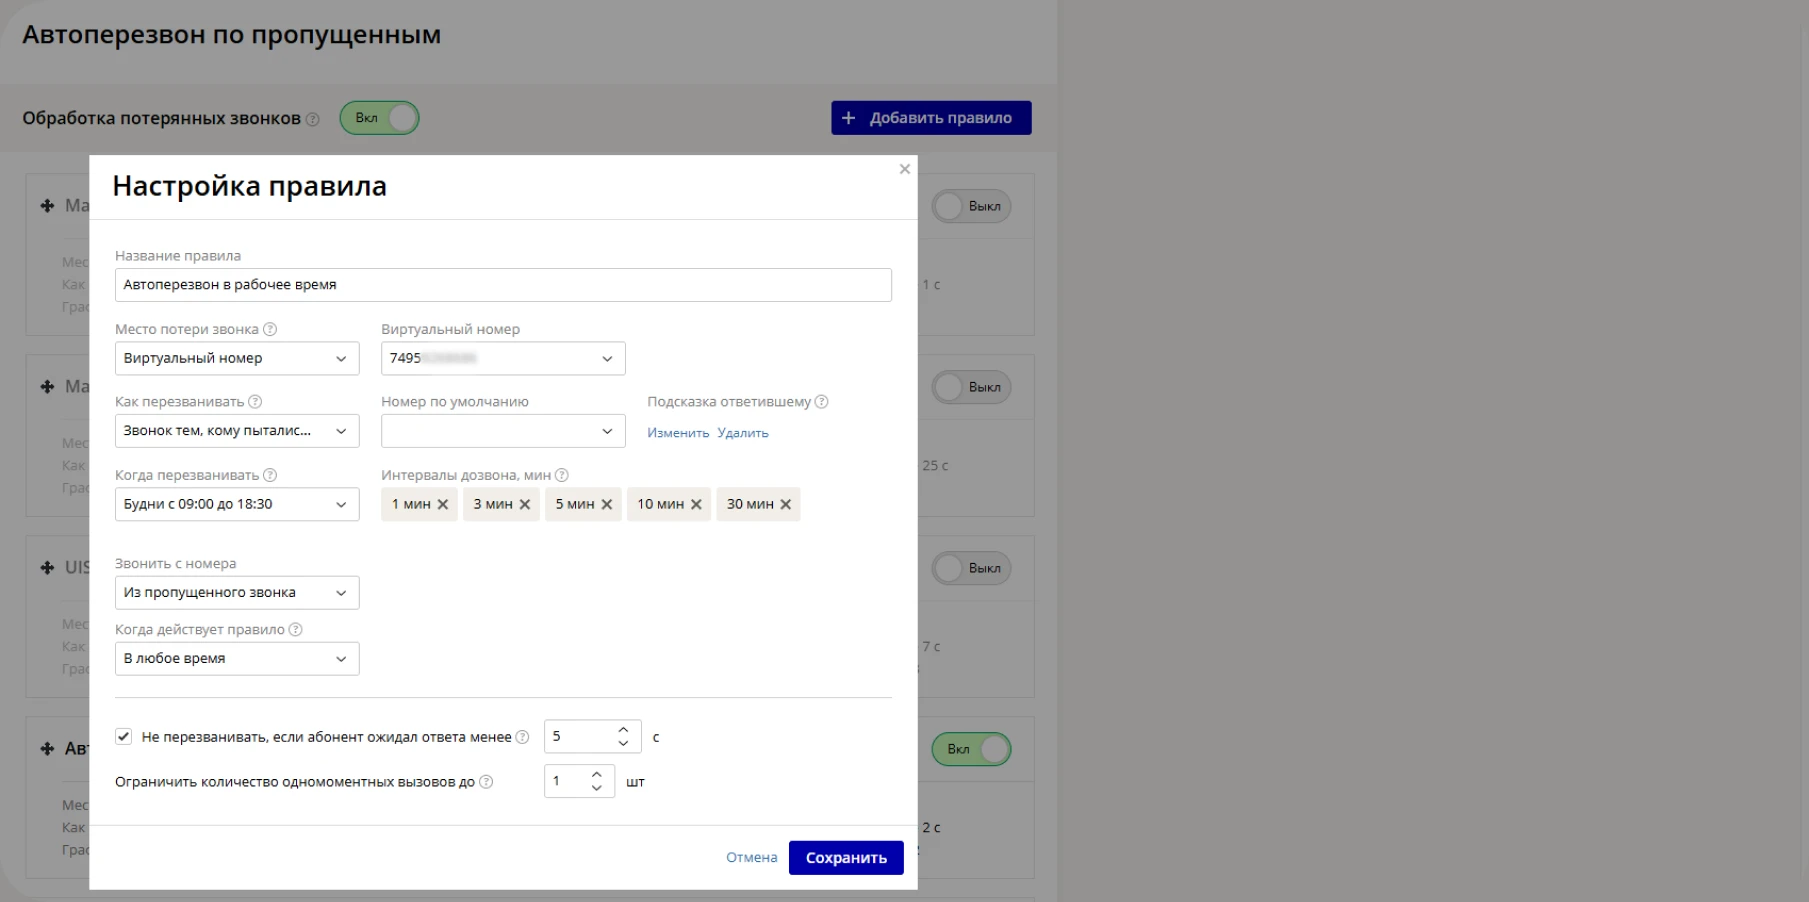This screenshot has width=1809, height=902.
Task: Click help icon next to Место потери звонка
Action: pos(270,330)
